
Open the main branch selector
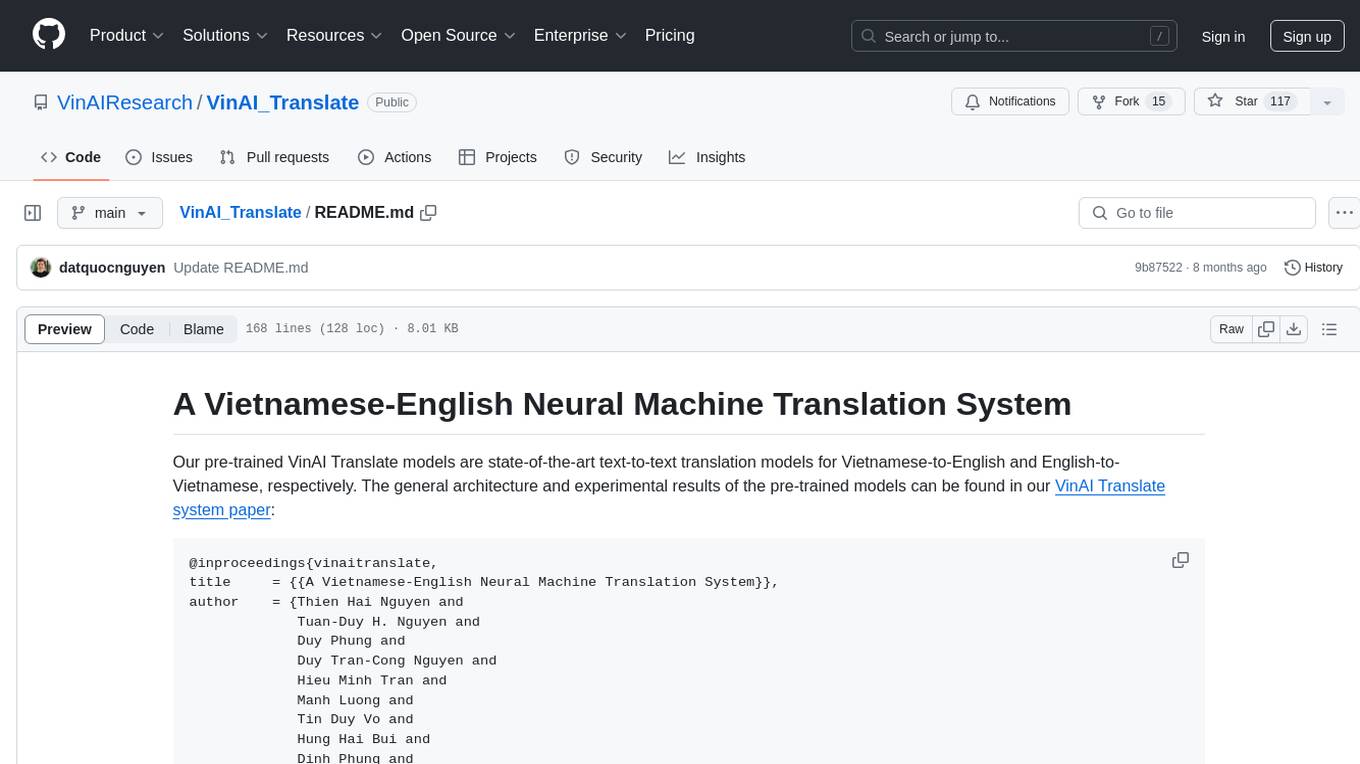(x=110, y=213)
